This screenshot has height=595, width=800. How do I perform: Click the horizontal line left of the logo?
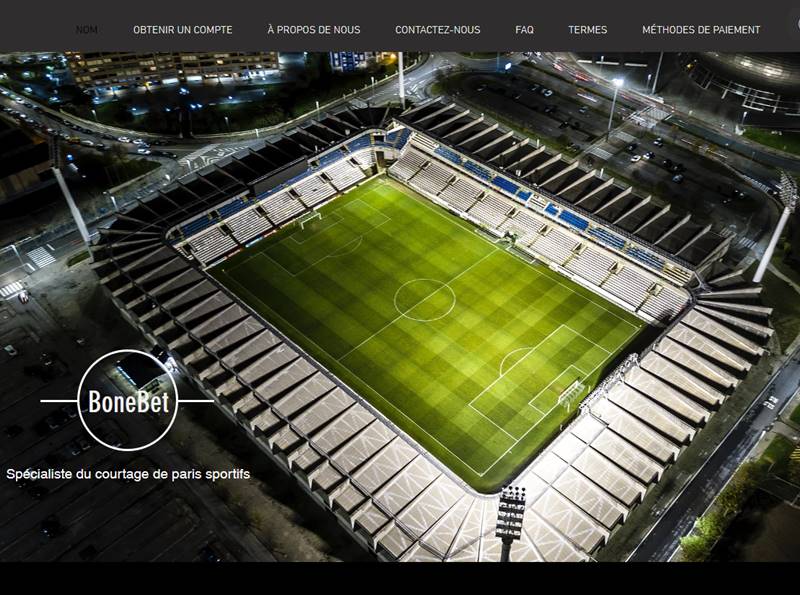[x=59, y=401]
